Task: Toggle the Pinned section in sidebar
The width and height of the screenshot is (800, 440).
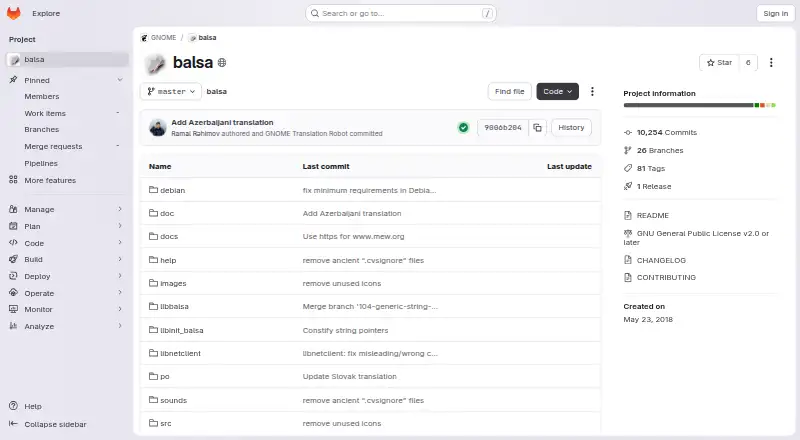Action: click(x=66, y=80)
